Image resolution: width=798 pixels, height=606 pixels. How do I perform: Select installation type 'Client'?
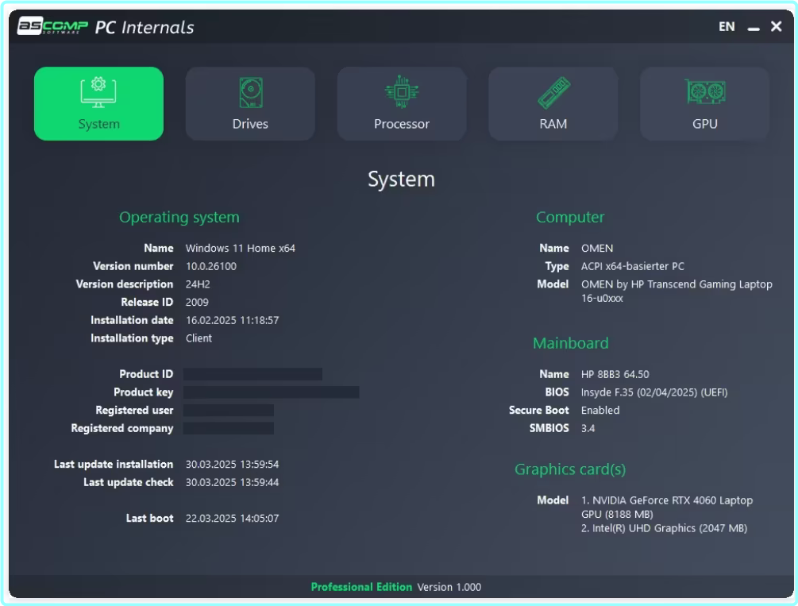(x=198, y=338)
